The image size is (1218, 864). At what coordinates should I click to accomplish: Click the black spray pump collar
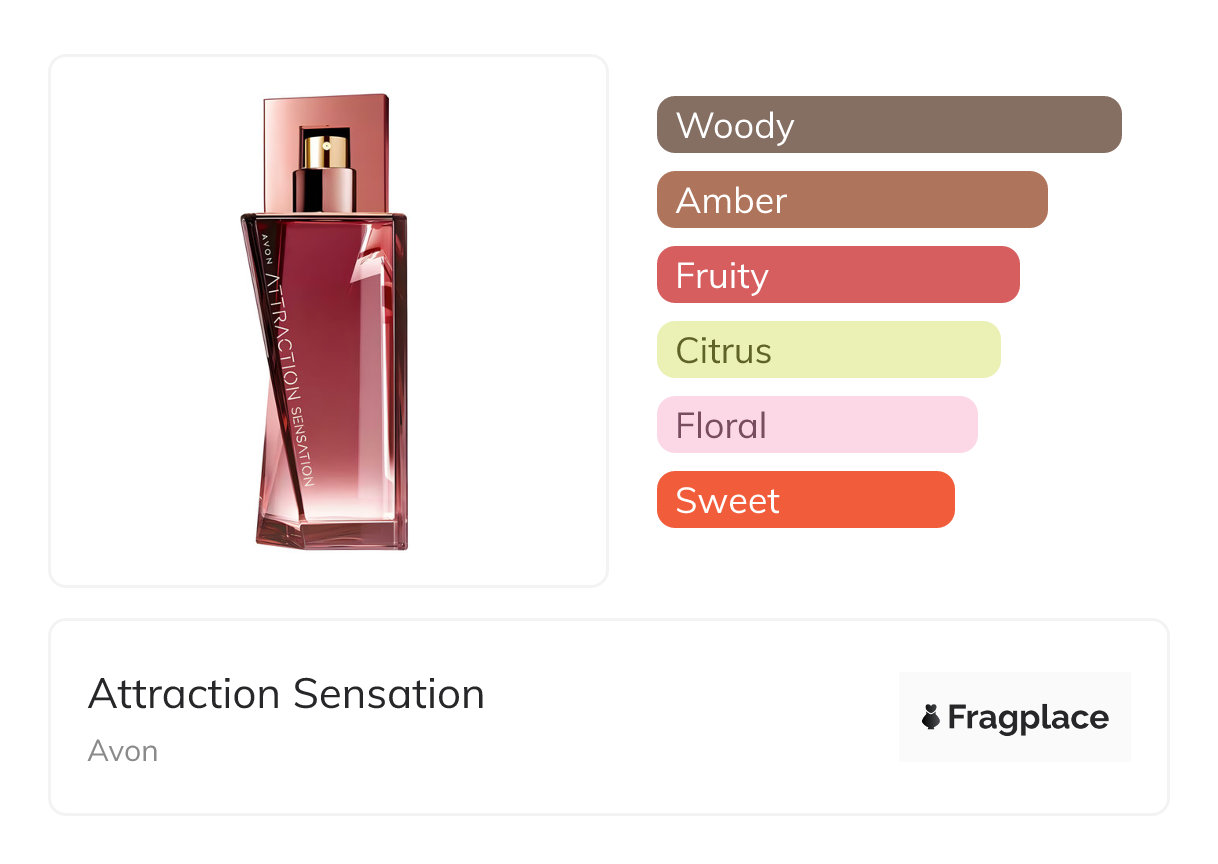pos(324,190)
